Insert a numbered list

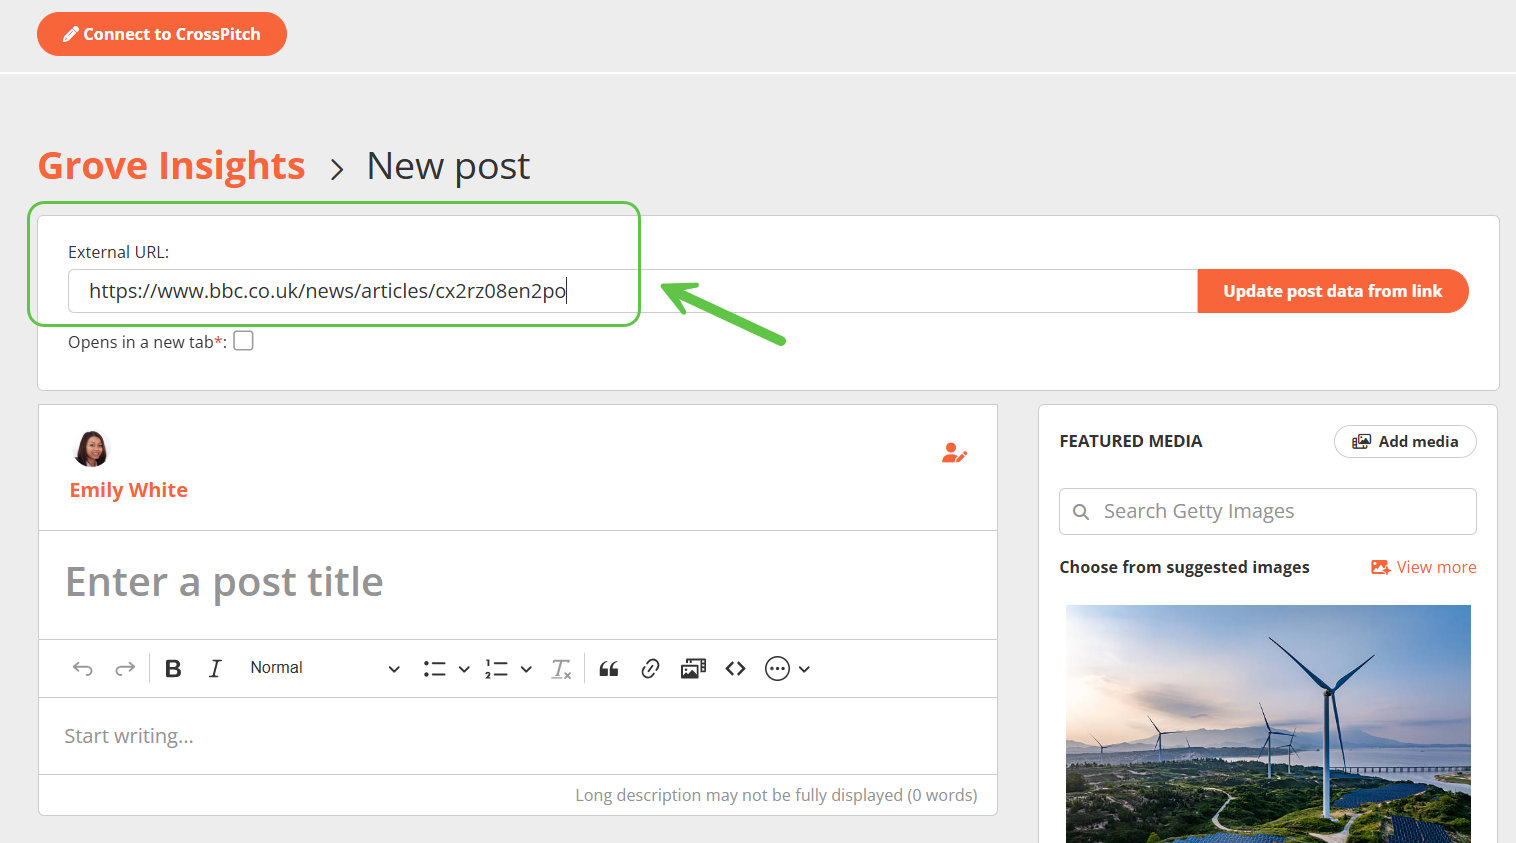tap(496, 669)
